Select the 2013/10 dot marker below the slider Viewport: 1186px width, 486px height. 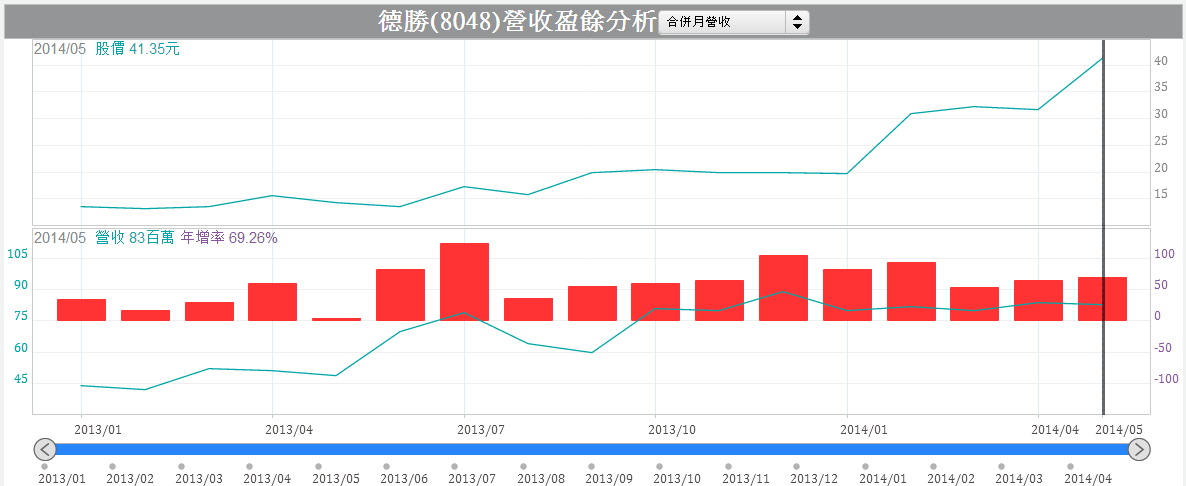point(660,466)
